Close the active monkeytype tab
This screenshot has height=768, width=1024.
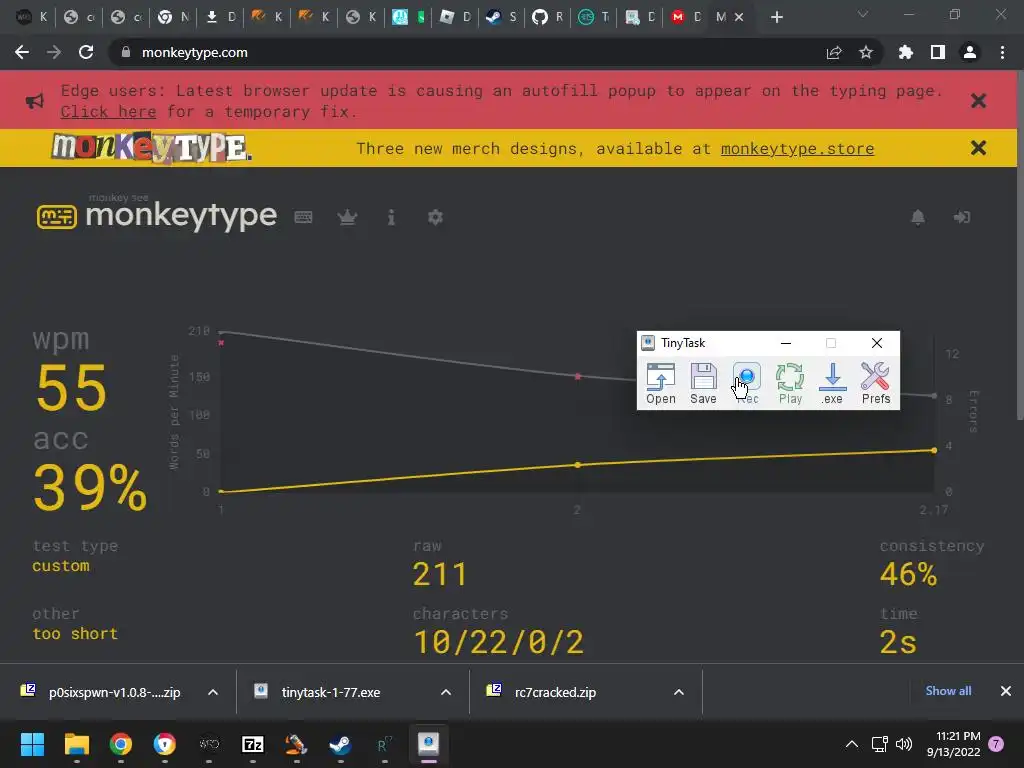tap(739, 18)
